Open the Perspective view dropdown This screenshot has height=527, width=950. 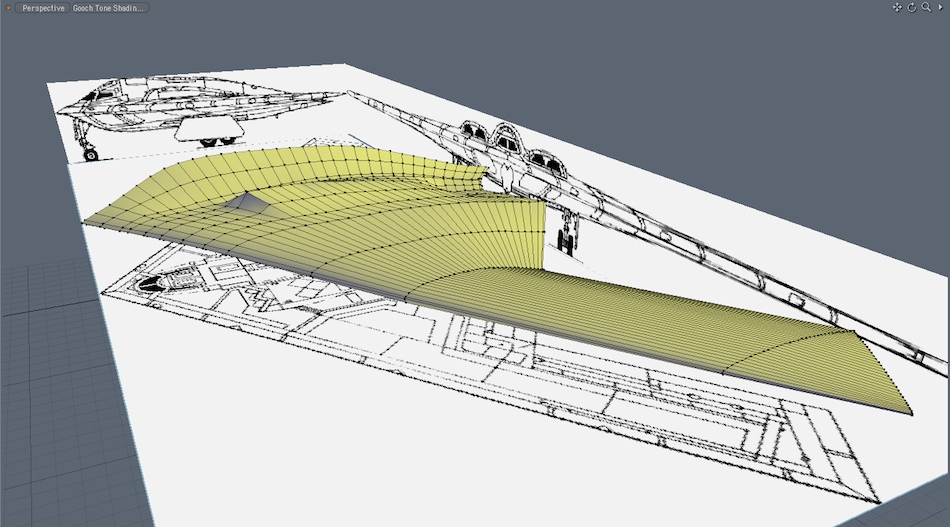point(43,7)
